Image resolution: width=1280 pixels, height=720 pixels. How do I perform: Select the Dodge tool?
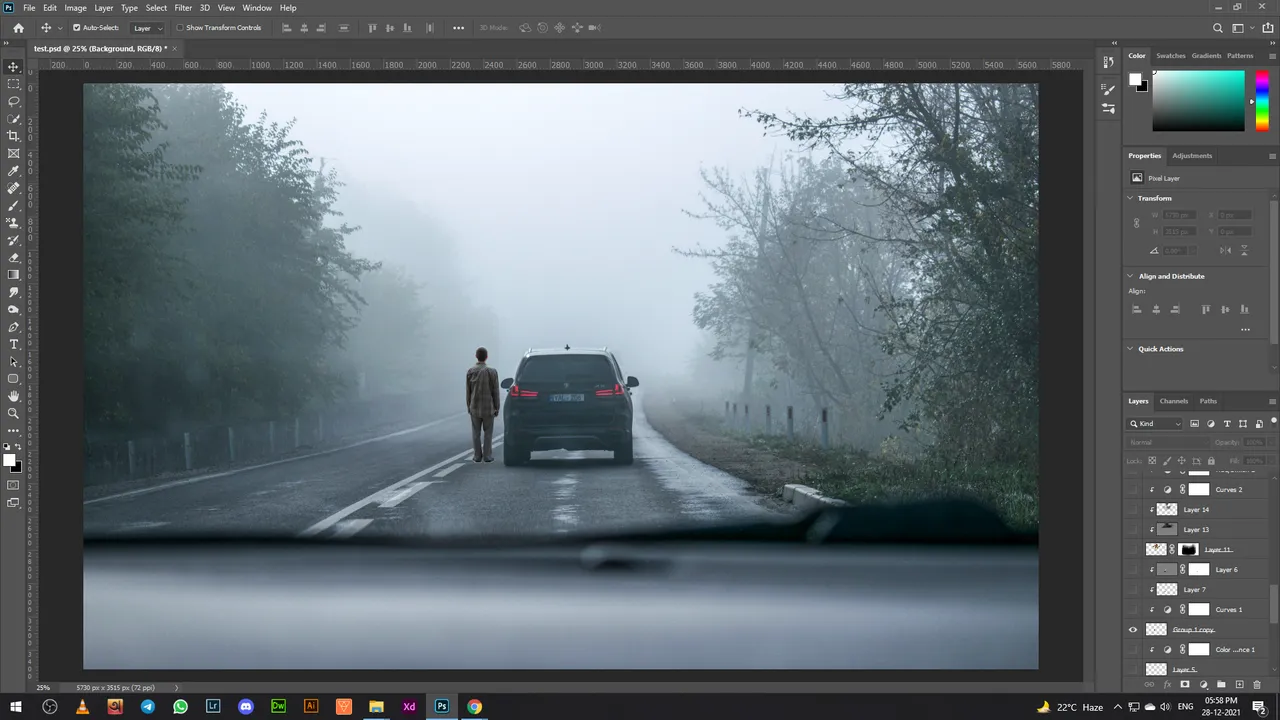pos(13,309)
